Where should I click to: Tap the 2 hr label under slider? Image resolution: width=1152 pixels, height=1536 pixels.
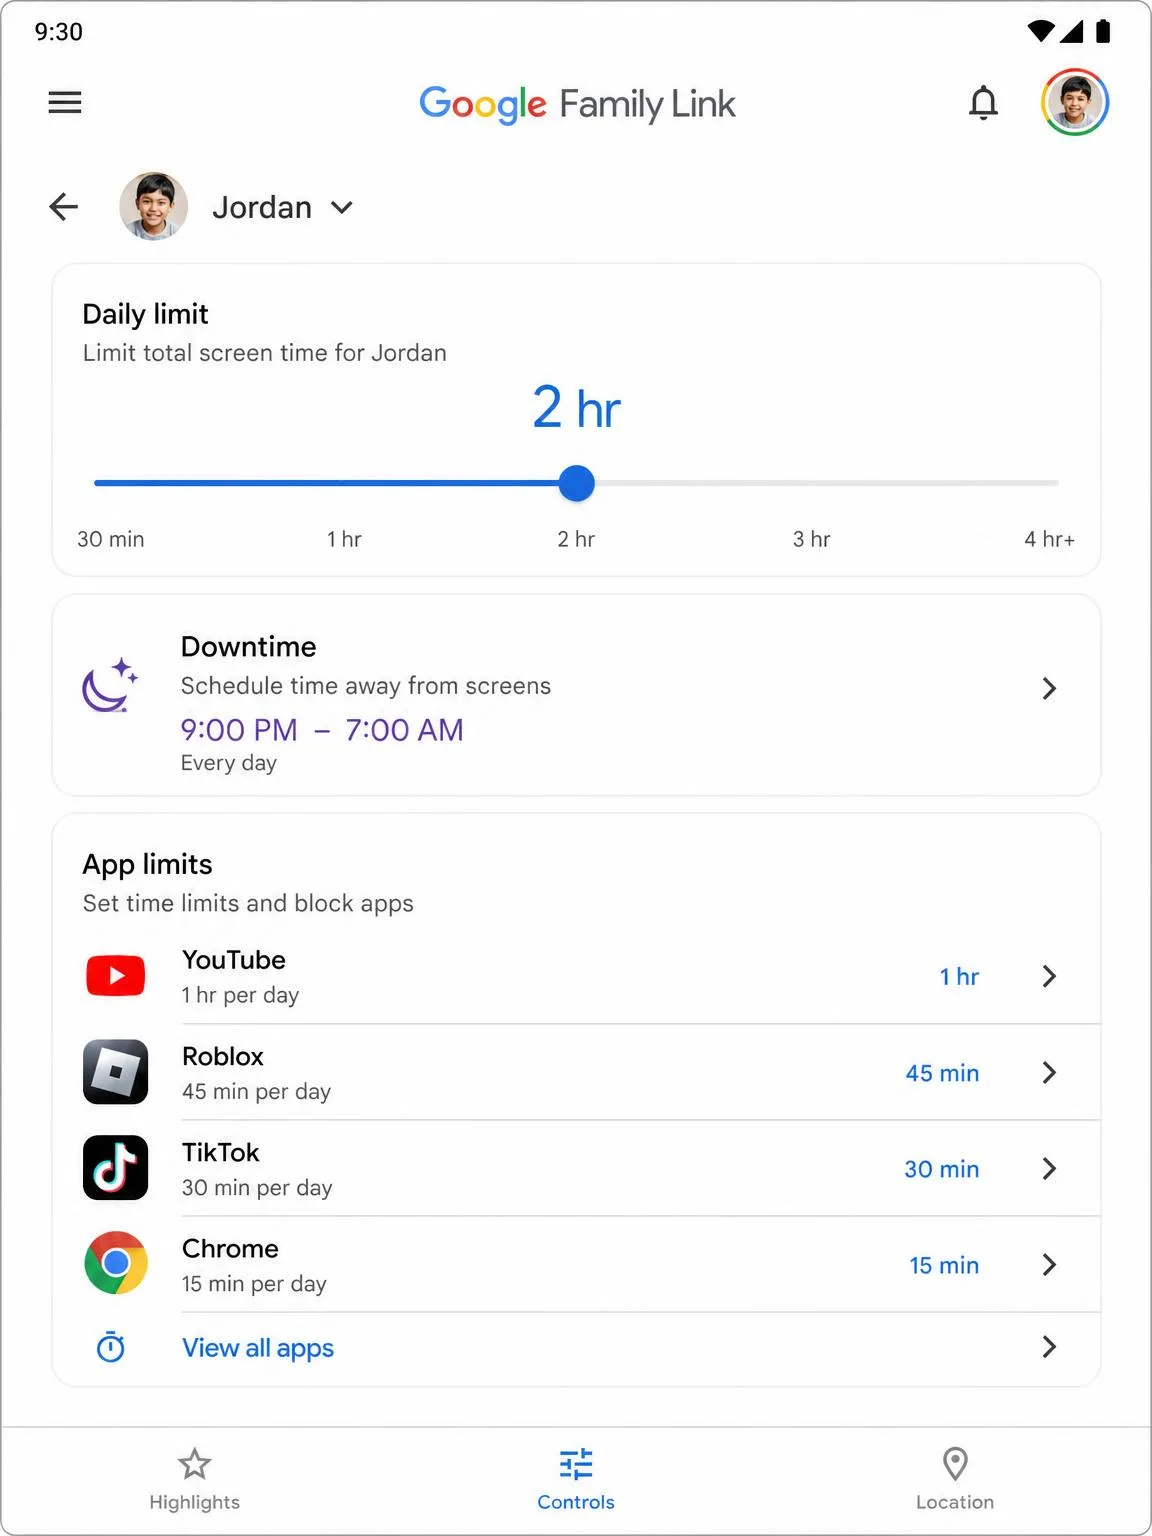(576, 539)
